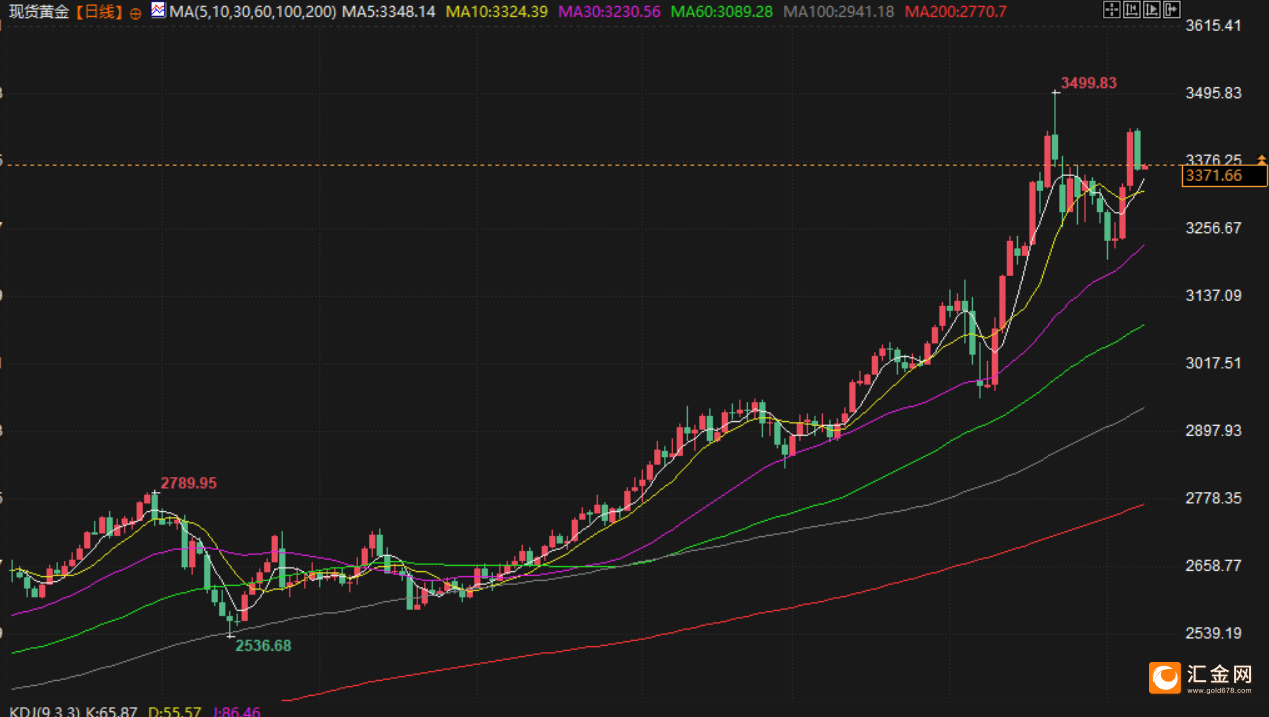This screenshot has width=1269, height=717.
Task: Click the 2778.35 axis label
Action: pos(1212,498)
